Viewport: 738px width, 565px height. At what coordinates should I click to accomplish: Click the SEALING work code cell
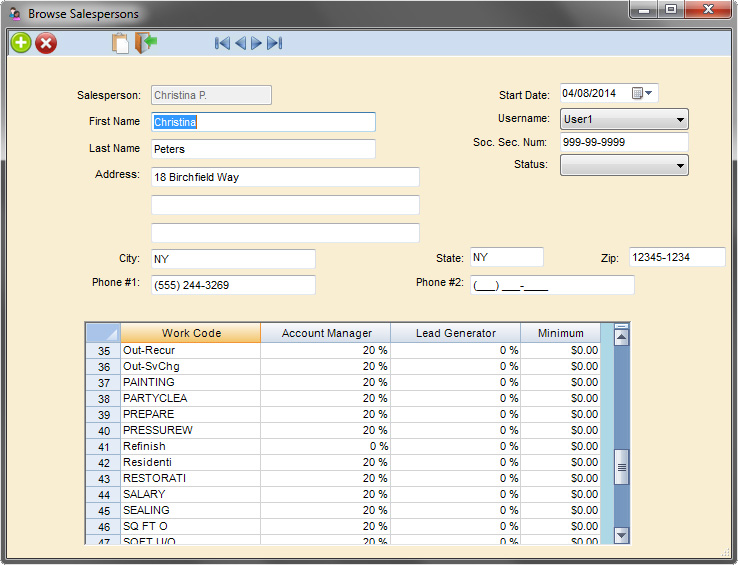(x=191, y=511)
